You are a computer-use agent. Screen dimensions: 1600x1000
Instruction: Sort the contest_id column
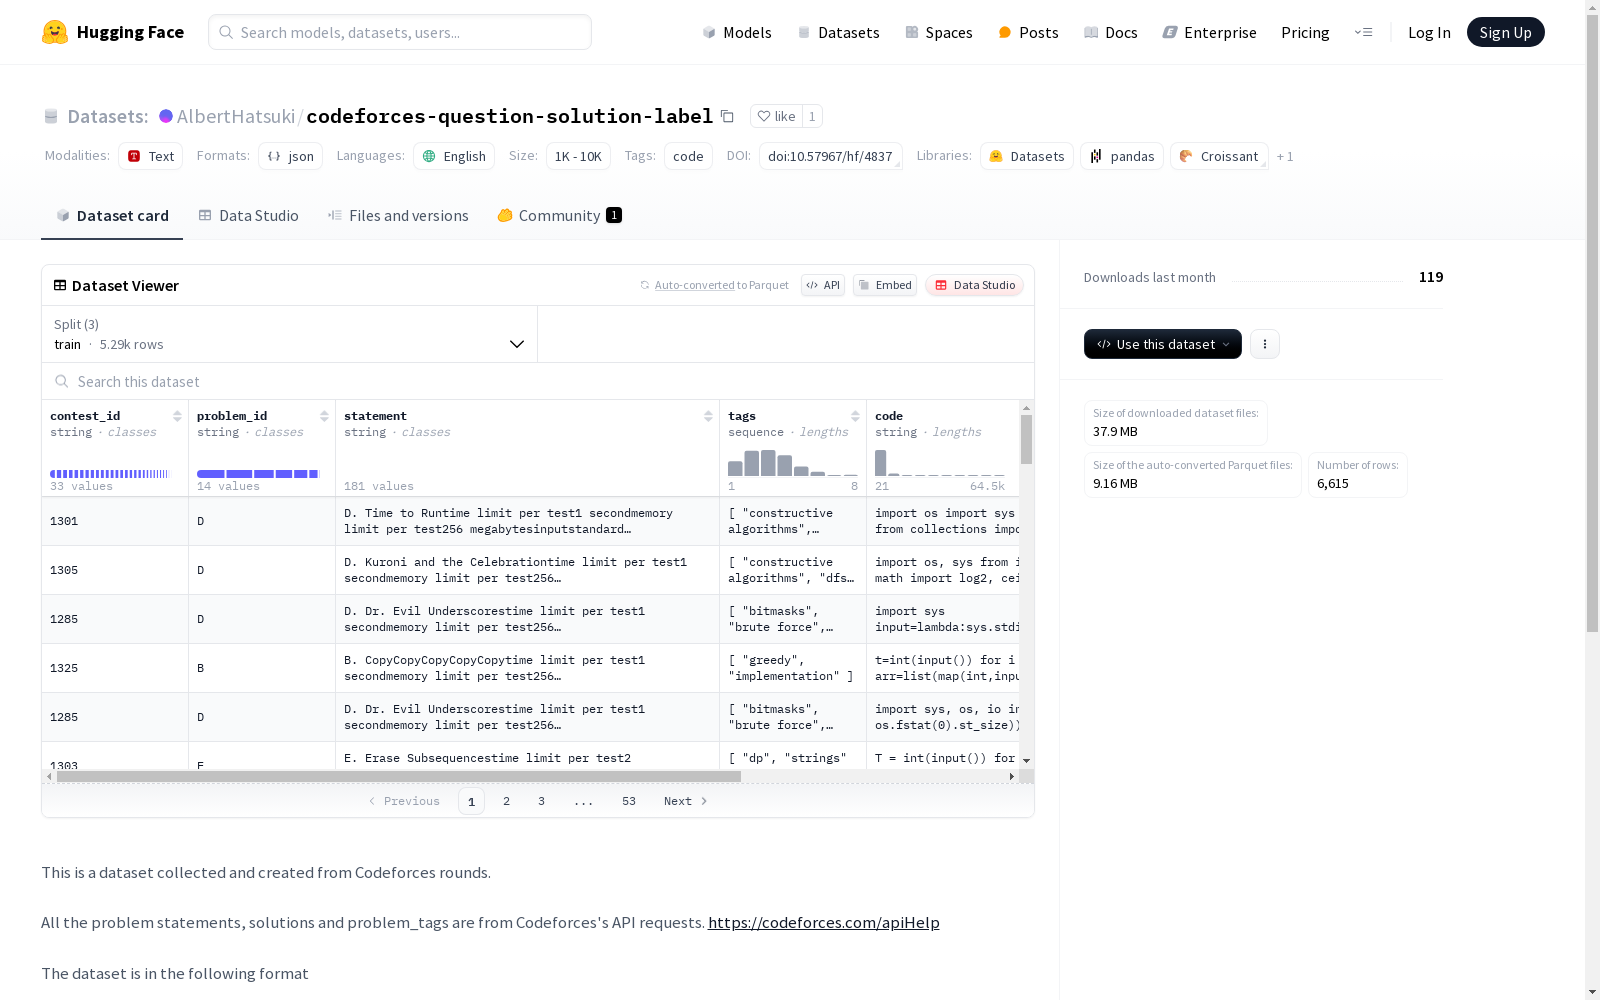pyautogui.click(x=177, y=416)
